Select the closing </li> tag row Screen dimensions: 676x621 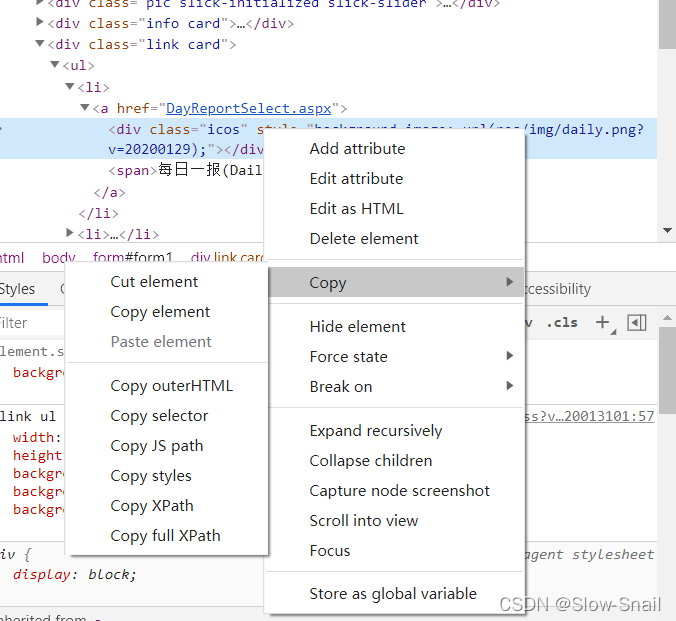98,213
